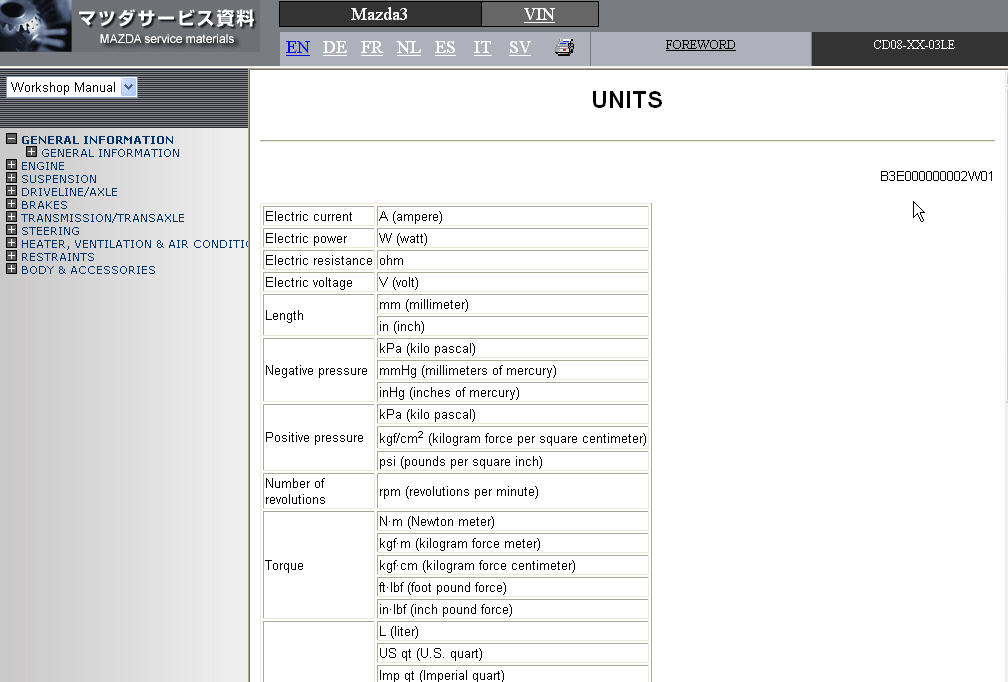Expand the RESTRAINTS tree node
Viewport: 1008px width, 682px height.
click(x=12, y=256)
